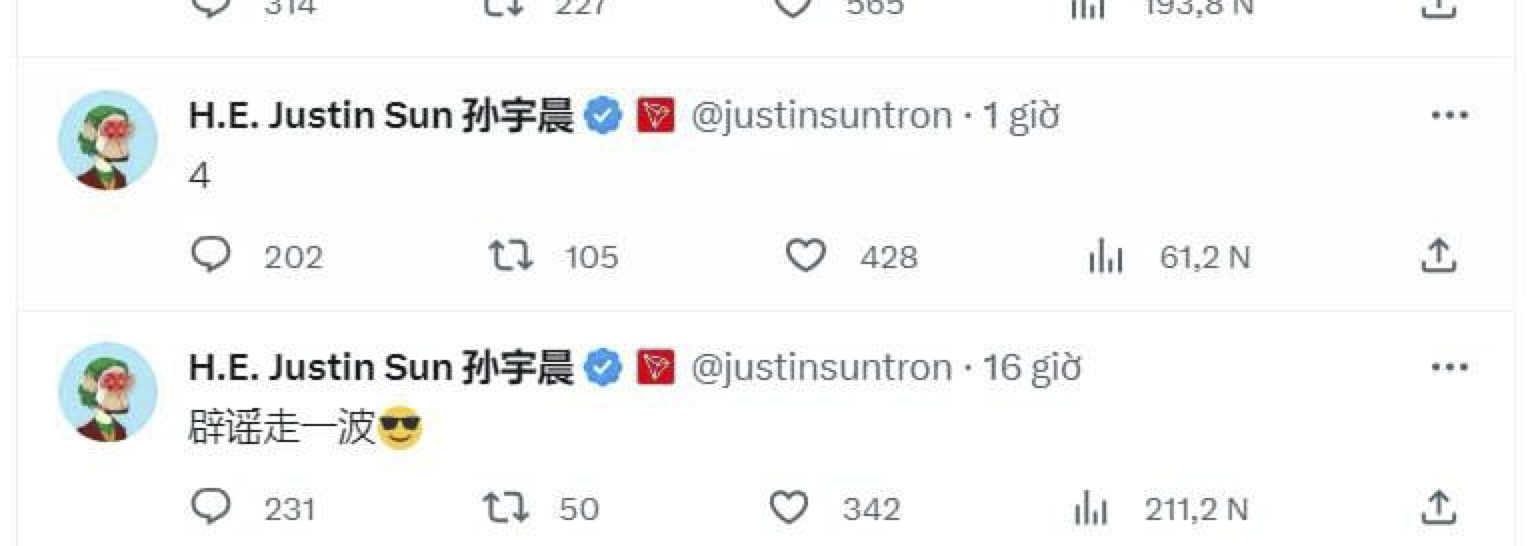The width and height of the screenshot is (1530, 546).
Task: Click the blue verified badge on the 16 giờ tweet
Action: [x=603, y=368]
